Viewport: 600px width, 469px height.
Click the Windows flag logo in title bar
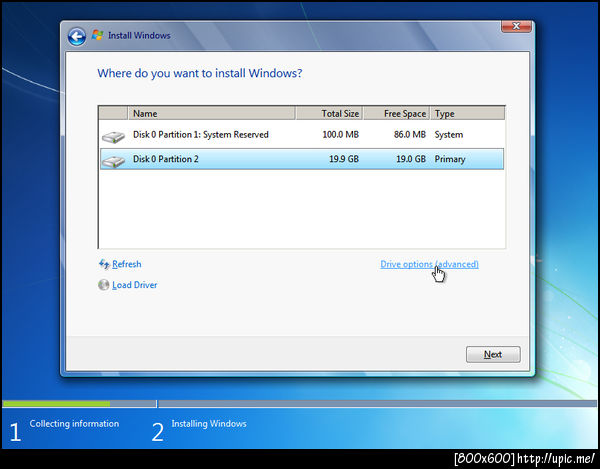click(x=98, y=35)
